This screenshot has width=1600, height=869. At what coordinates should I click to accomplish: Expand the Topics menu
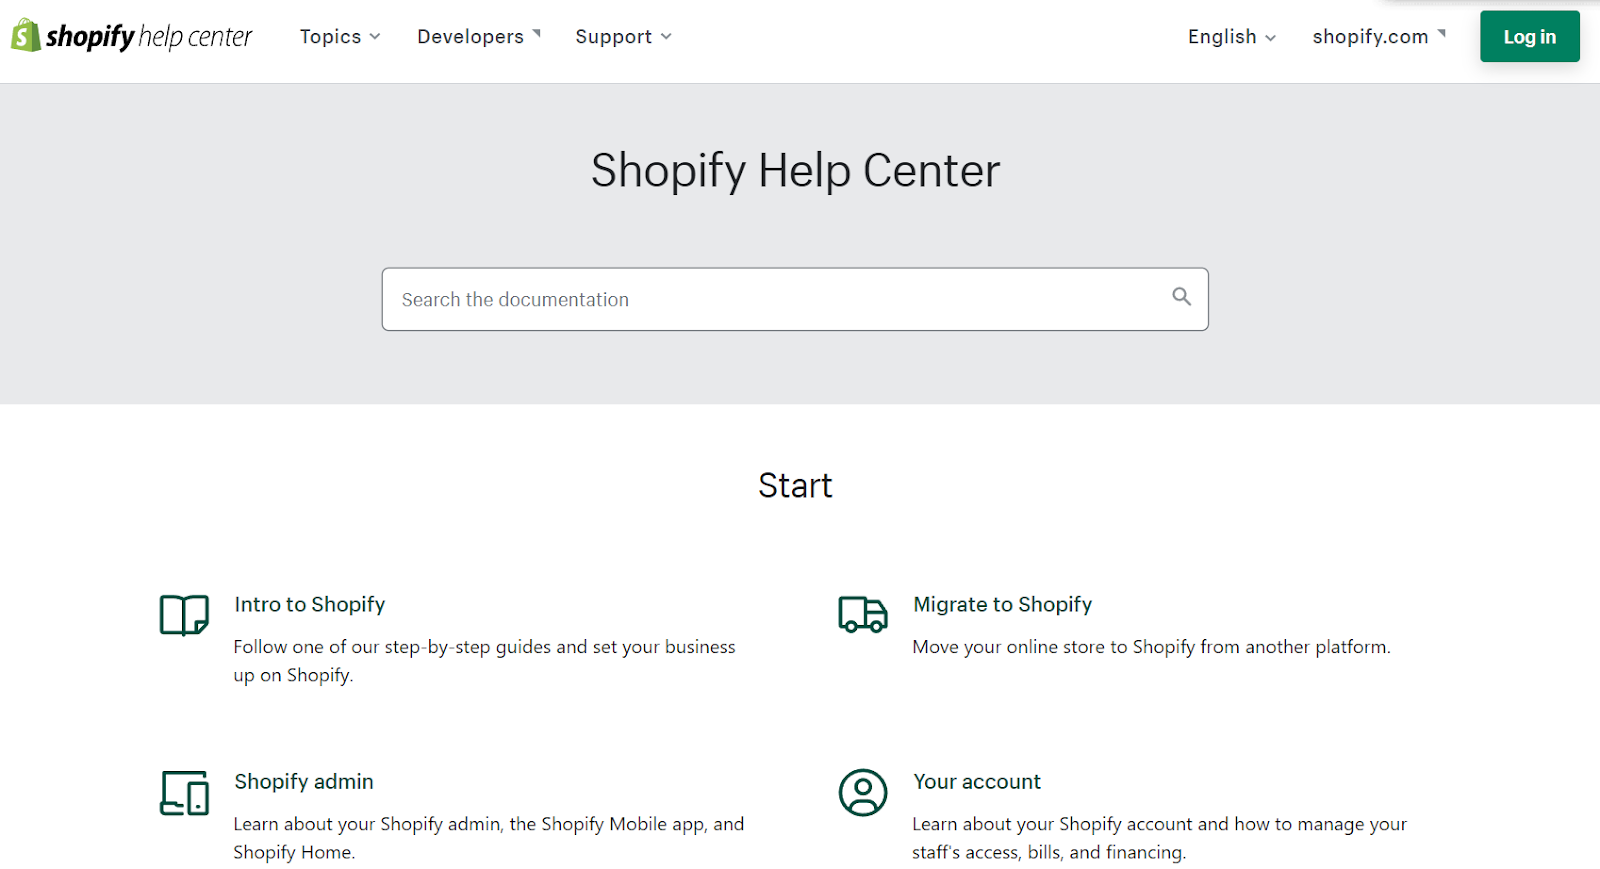340,37
